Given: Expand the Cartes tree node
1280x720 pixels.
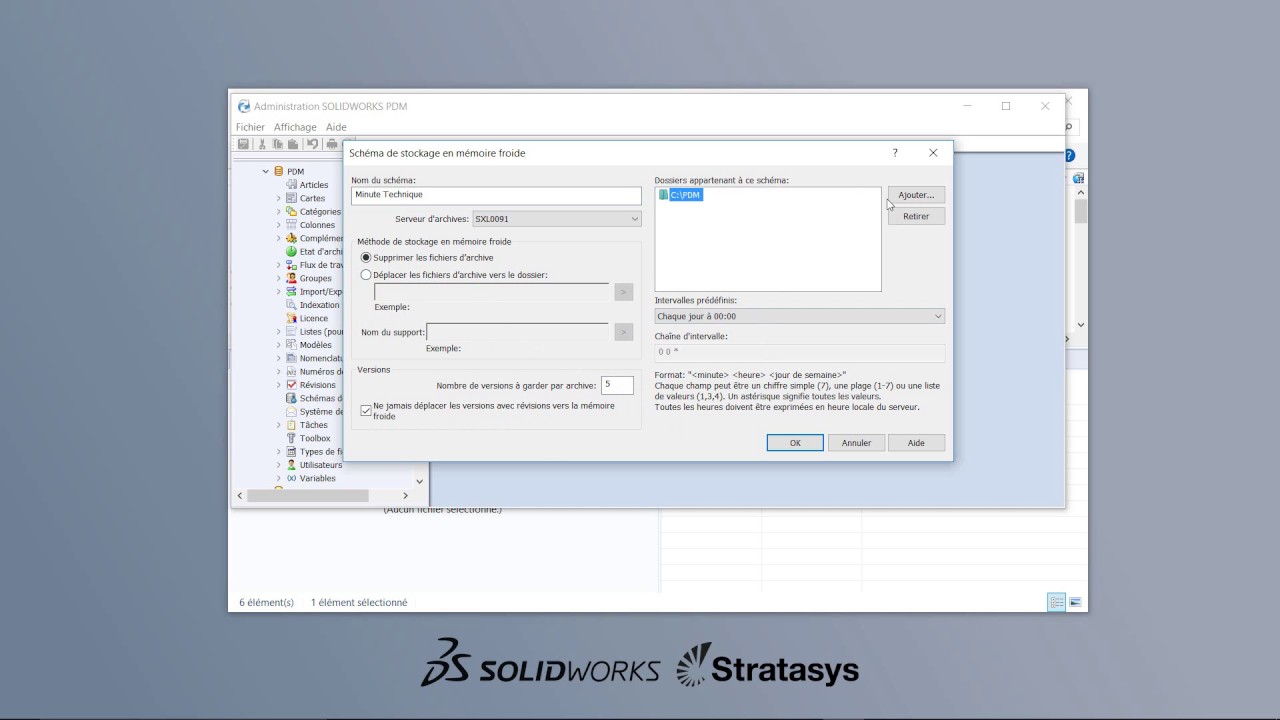Looking at the screenshot, I should point(279,198).
